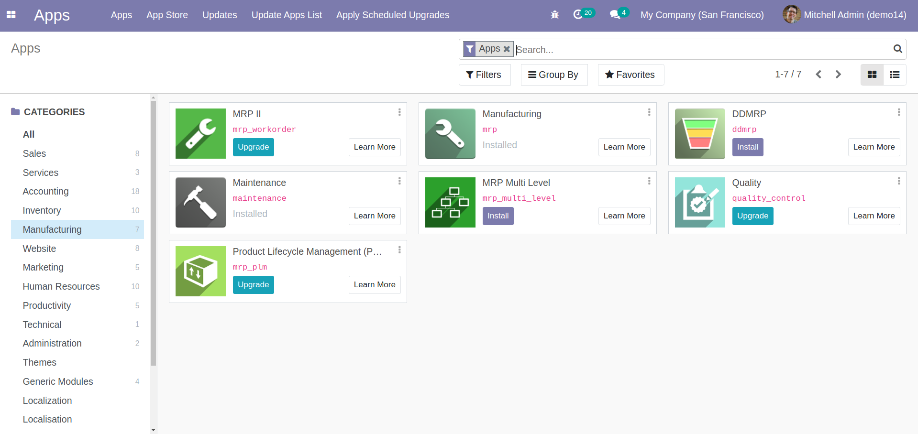Select the Sales category

[77, 153]
